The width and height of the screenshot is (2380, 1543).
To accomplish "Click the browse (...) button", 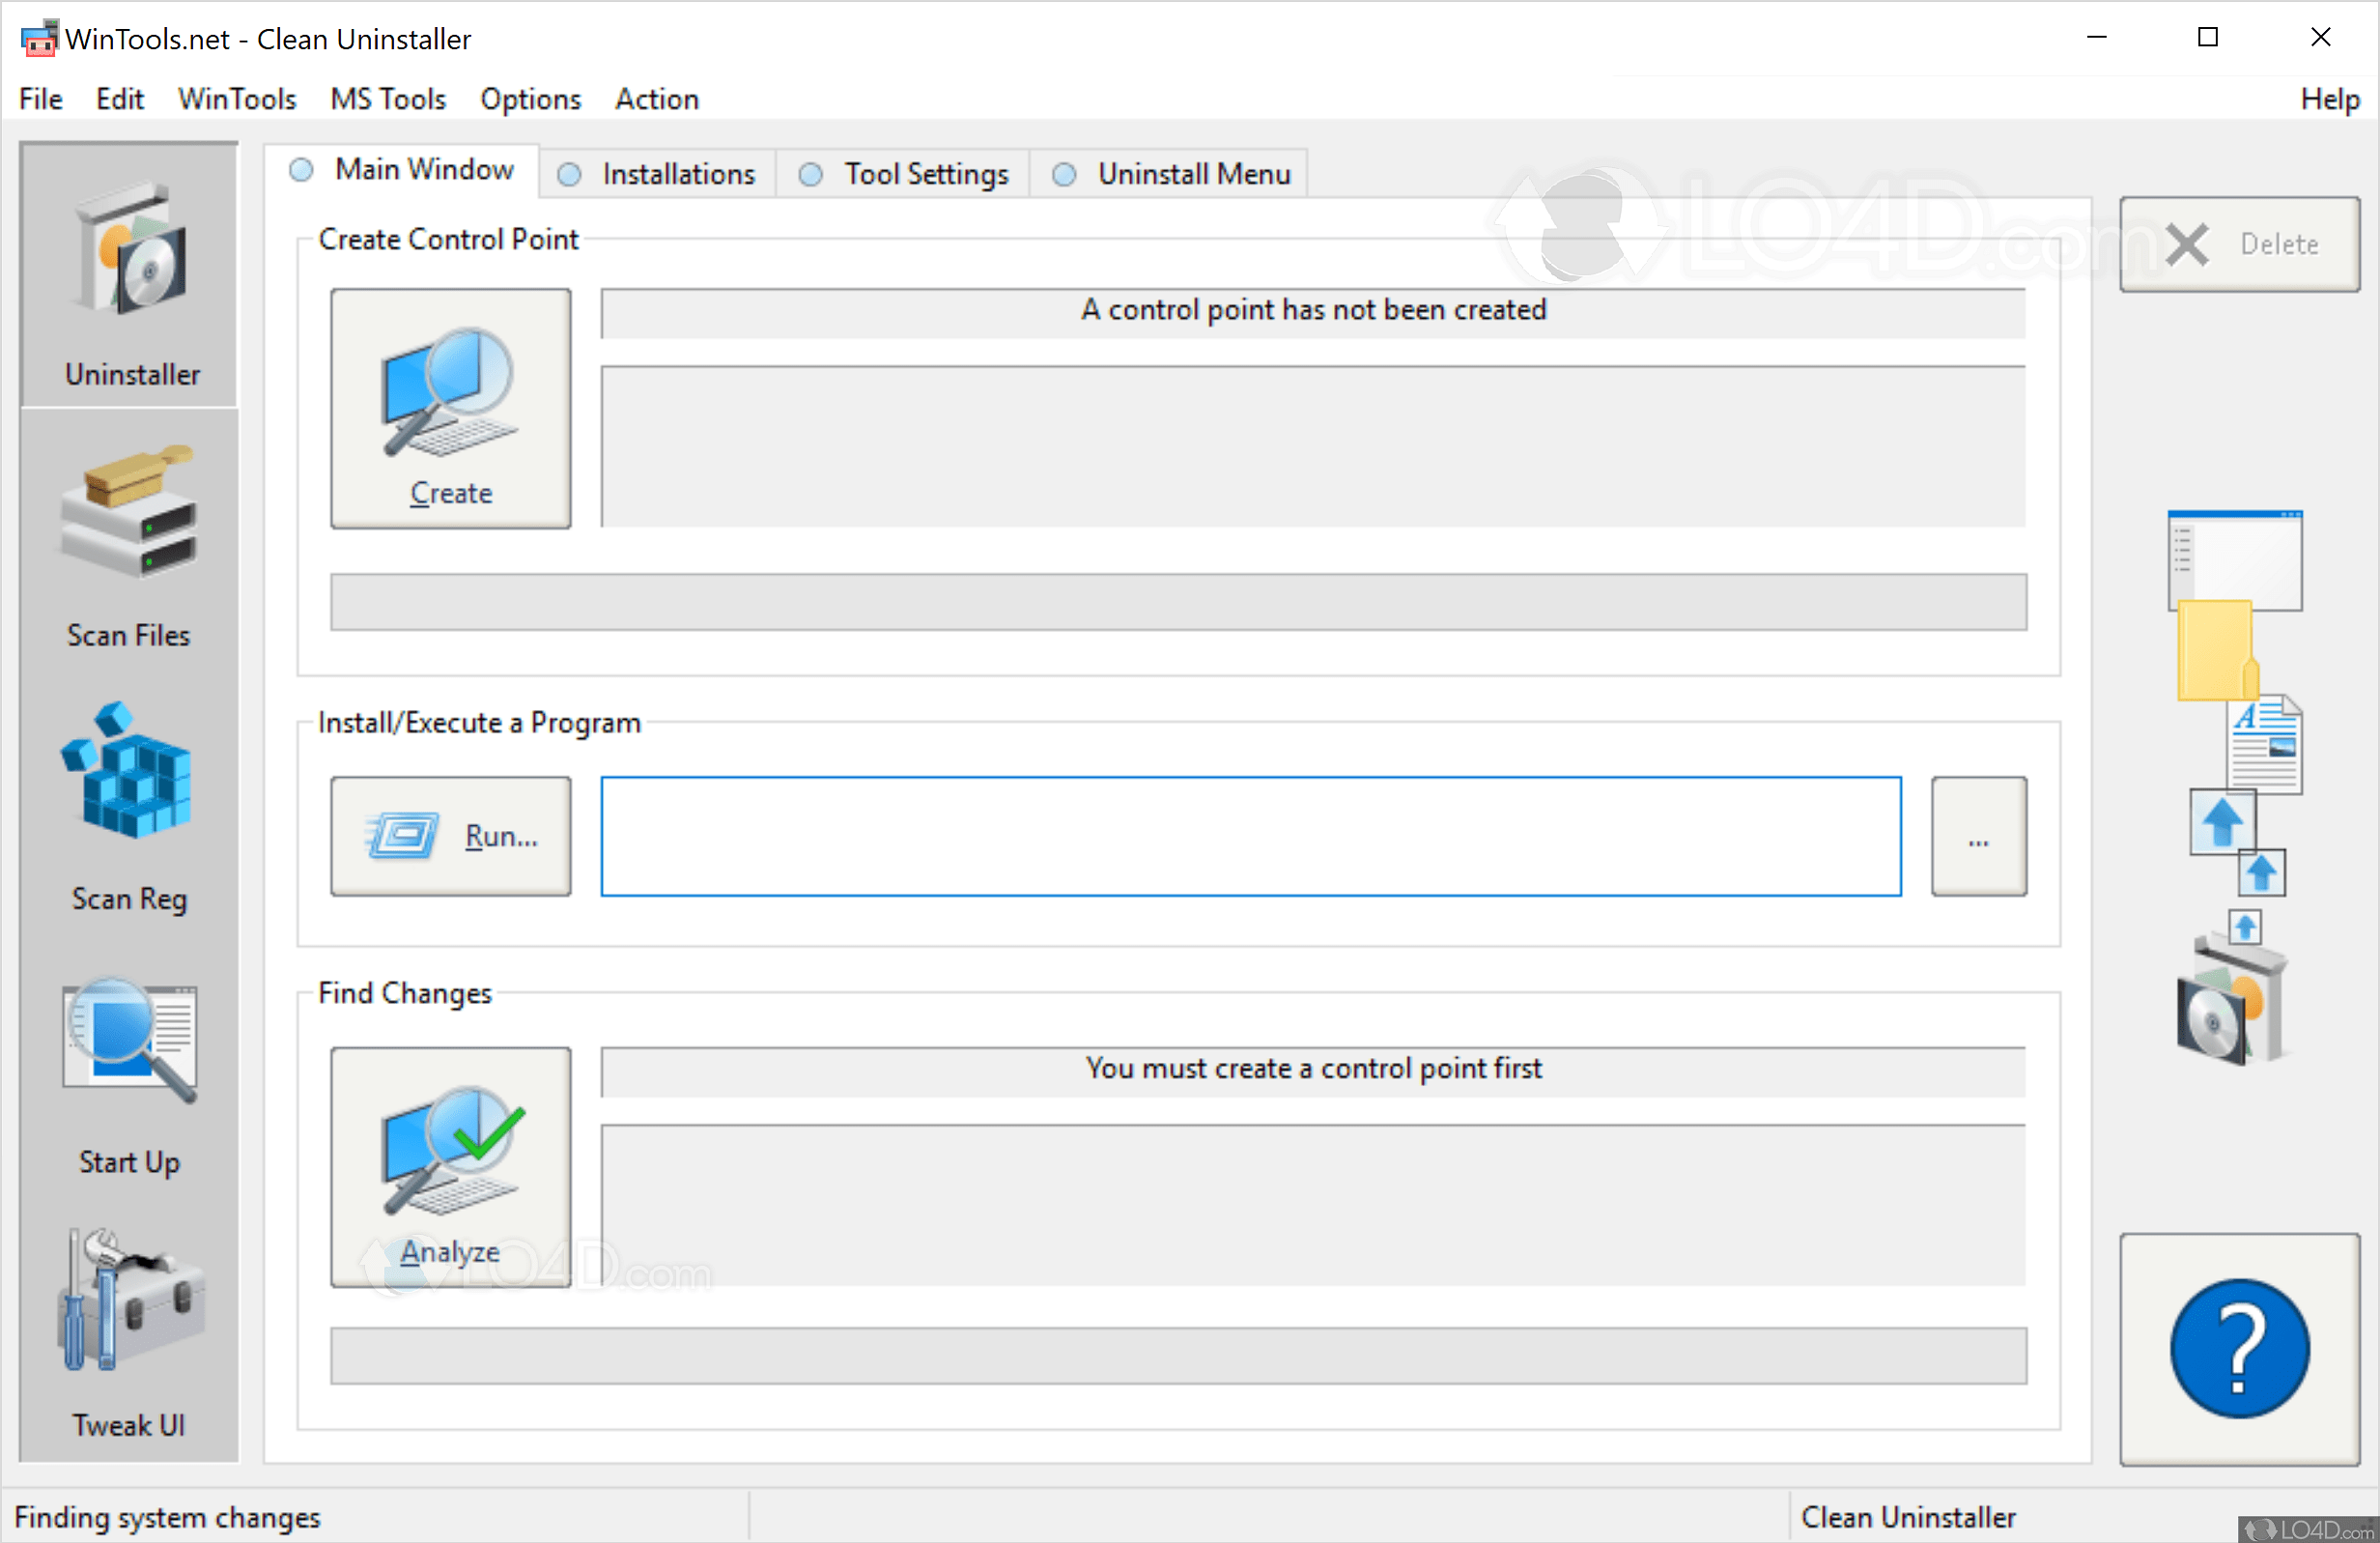I will click(1977, 836).
